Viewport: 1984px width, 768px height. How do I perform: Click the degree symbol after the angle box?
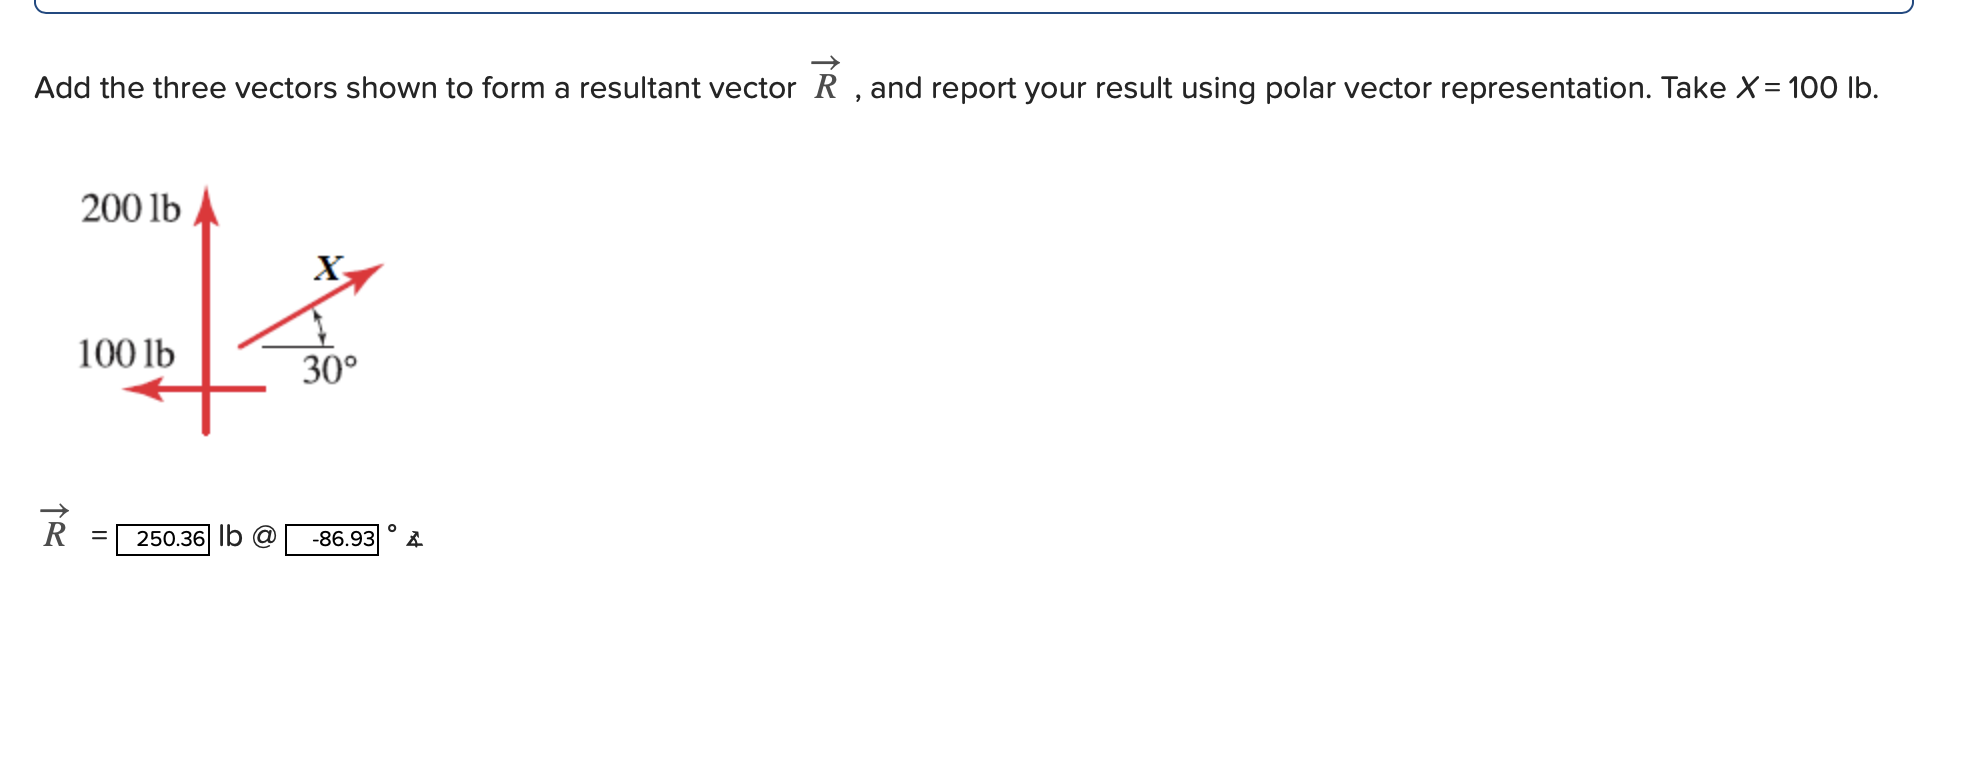click(390, 530)
